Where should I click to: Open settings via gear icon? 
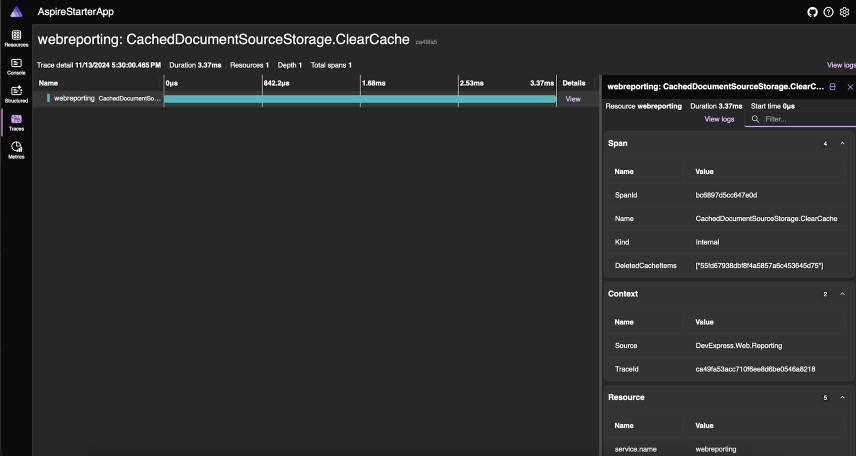(x=844, y=12)
